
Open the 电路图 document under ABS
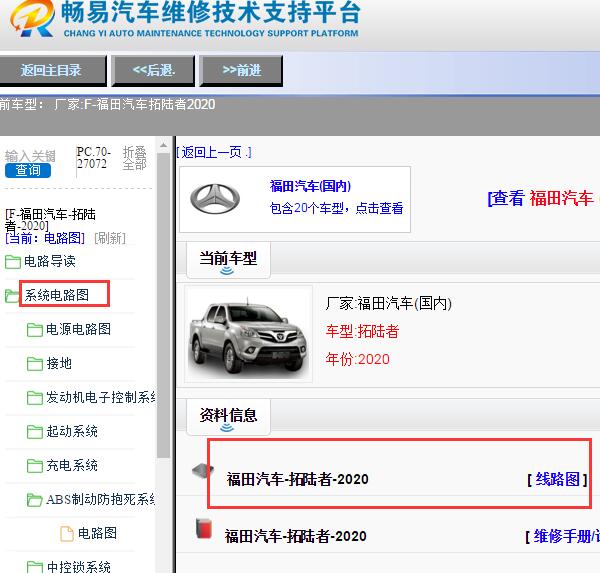(97, 533)
